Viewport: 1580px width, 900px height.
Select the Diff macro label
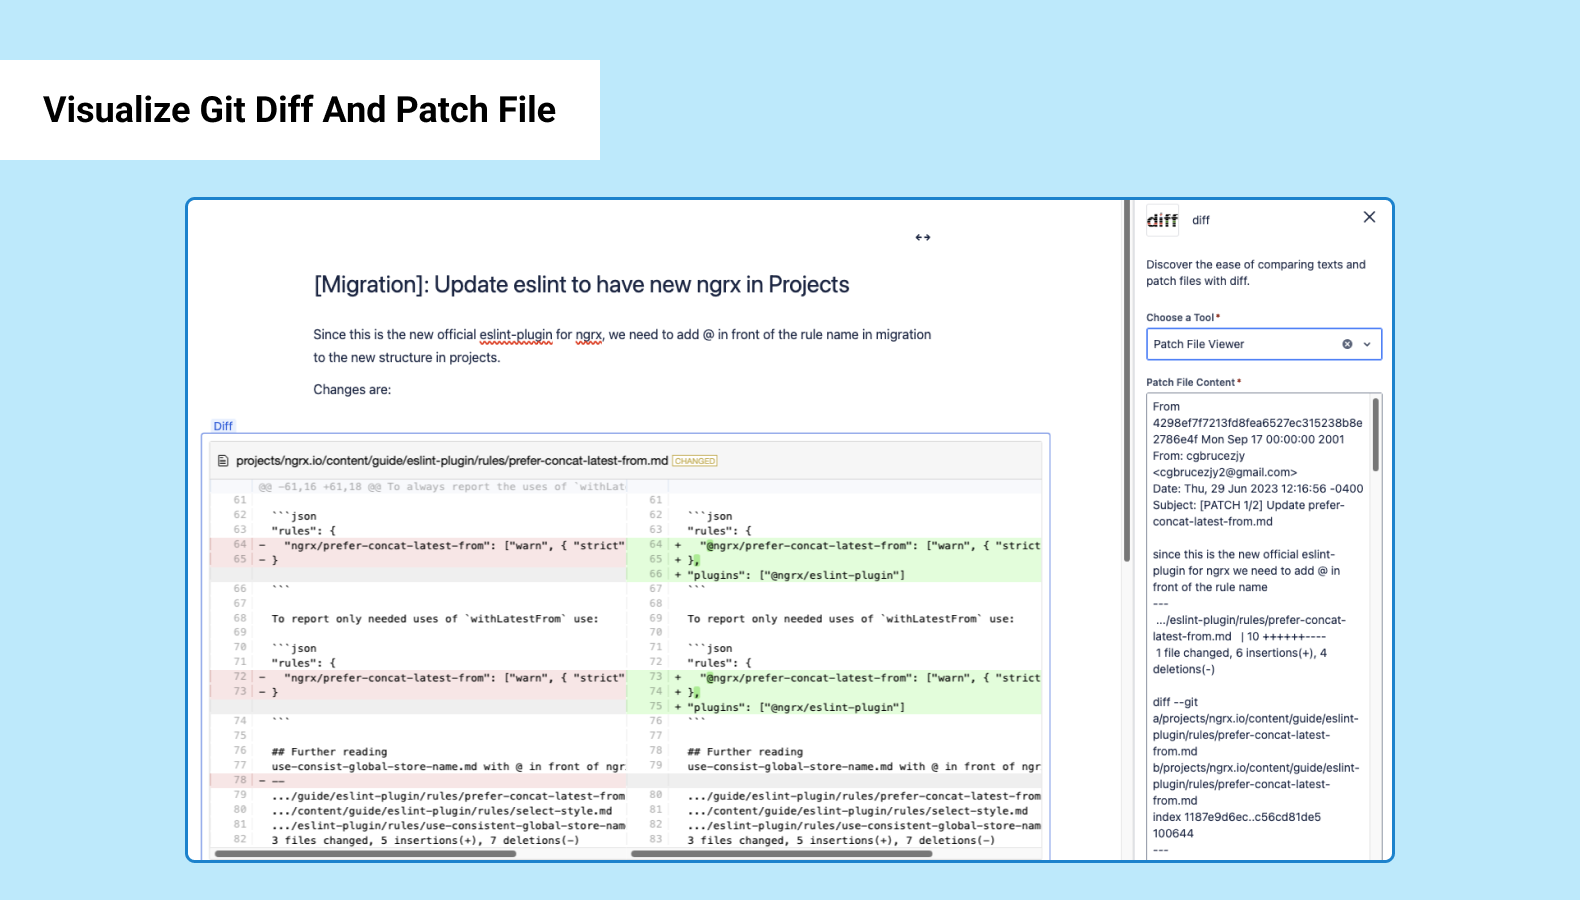pos(223,426)
